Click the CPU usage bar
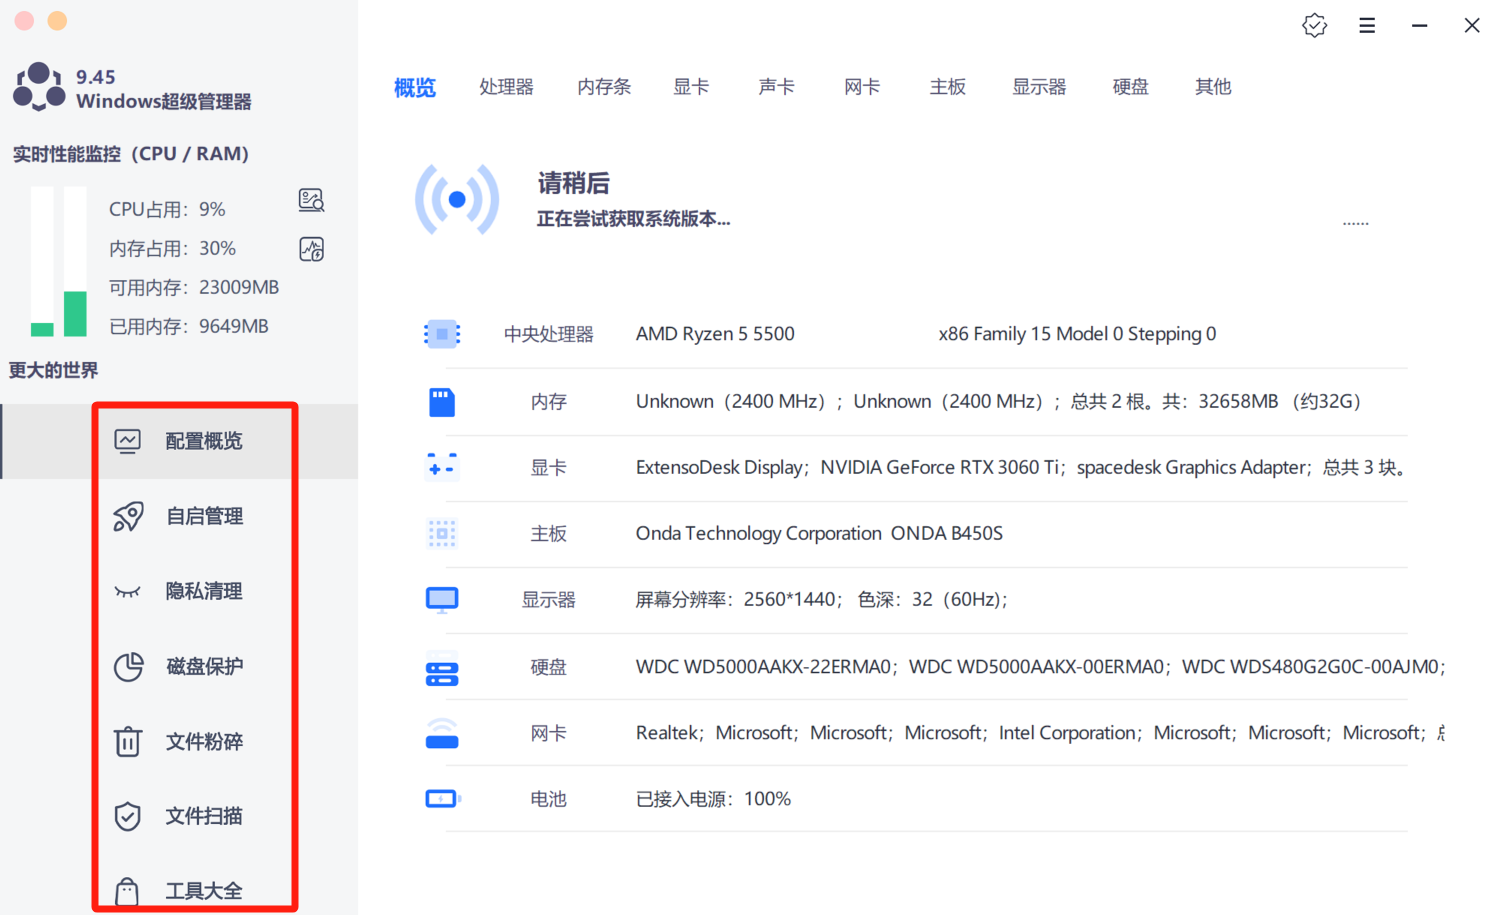1495x915 pixels. [42, 262]
